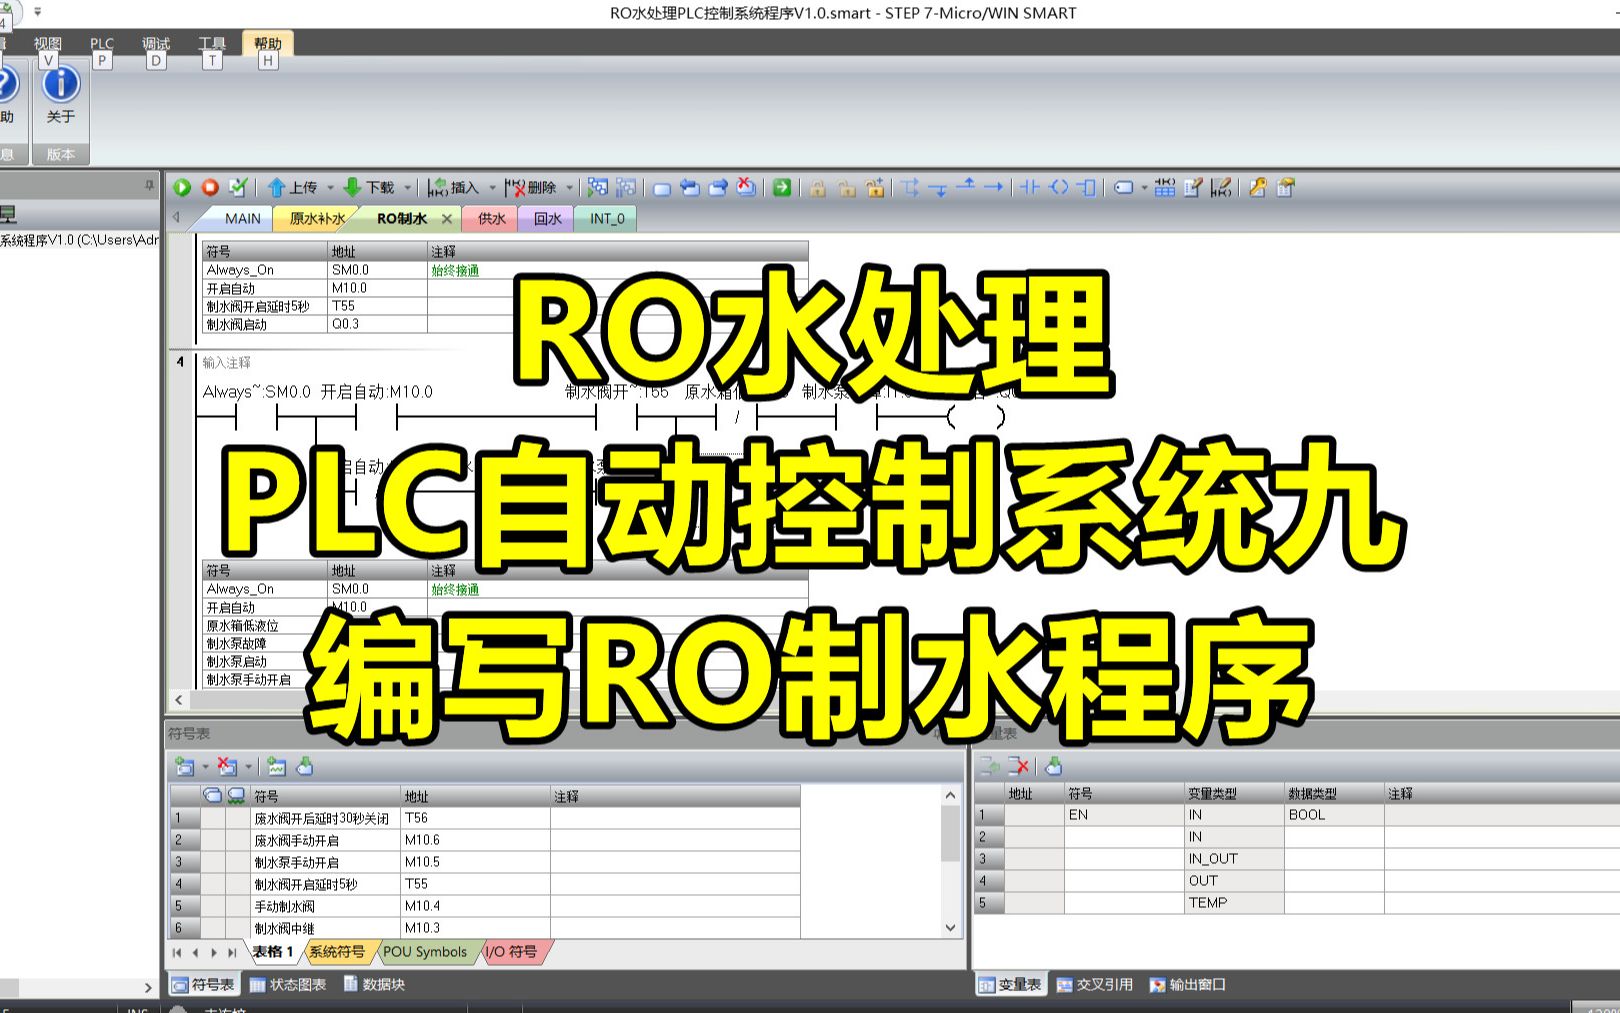Click the insert branch line icon
The width and height of the screenshot is (1620, 1013).
coord(910,187)
